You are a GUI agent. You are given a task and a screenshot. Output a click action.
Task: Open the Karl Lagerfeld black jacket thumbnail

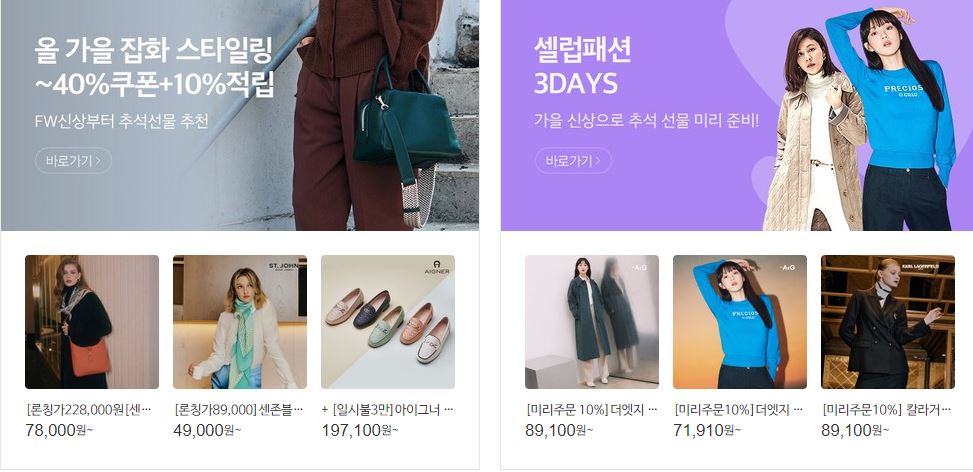[x=888, y=322]
